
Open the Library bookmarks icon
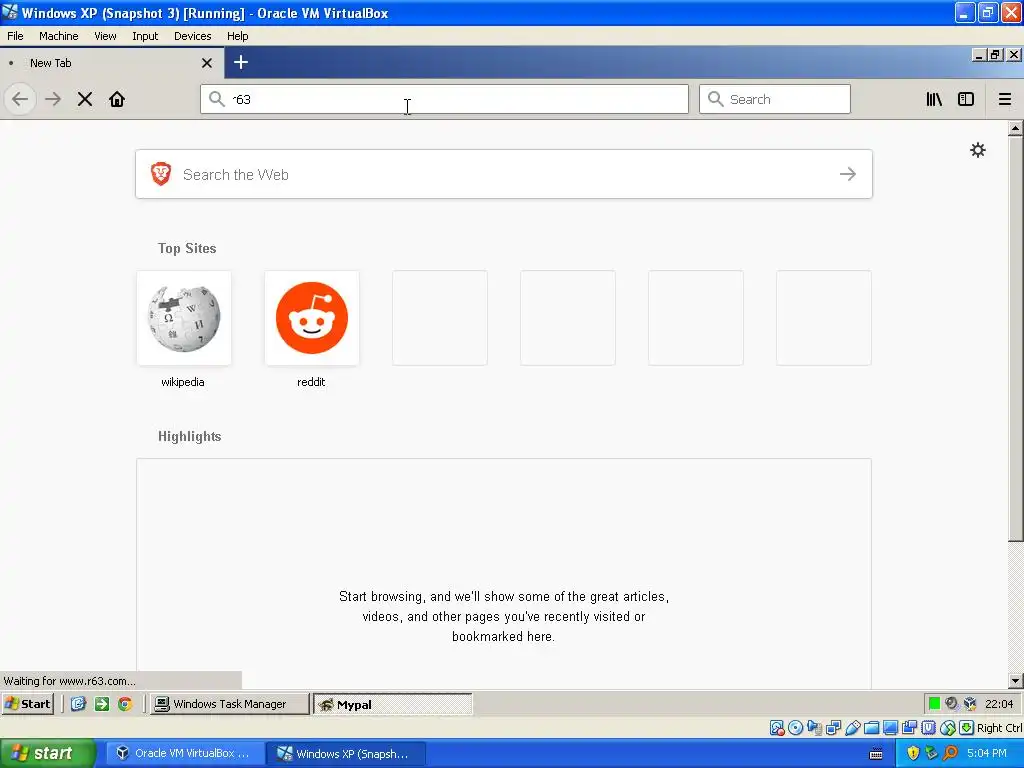[x=934, y=99]
